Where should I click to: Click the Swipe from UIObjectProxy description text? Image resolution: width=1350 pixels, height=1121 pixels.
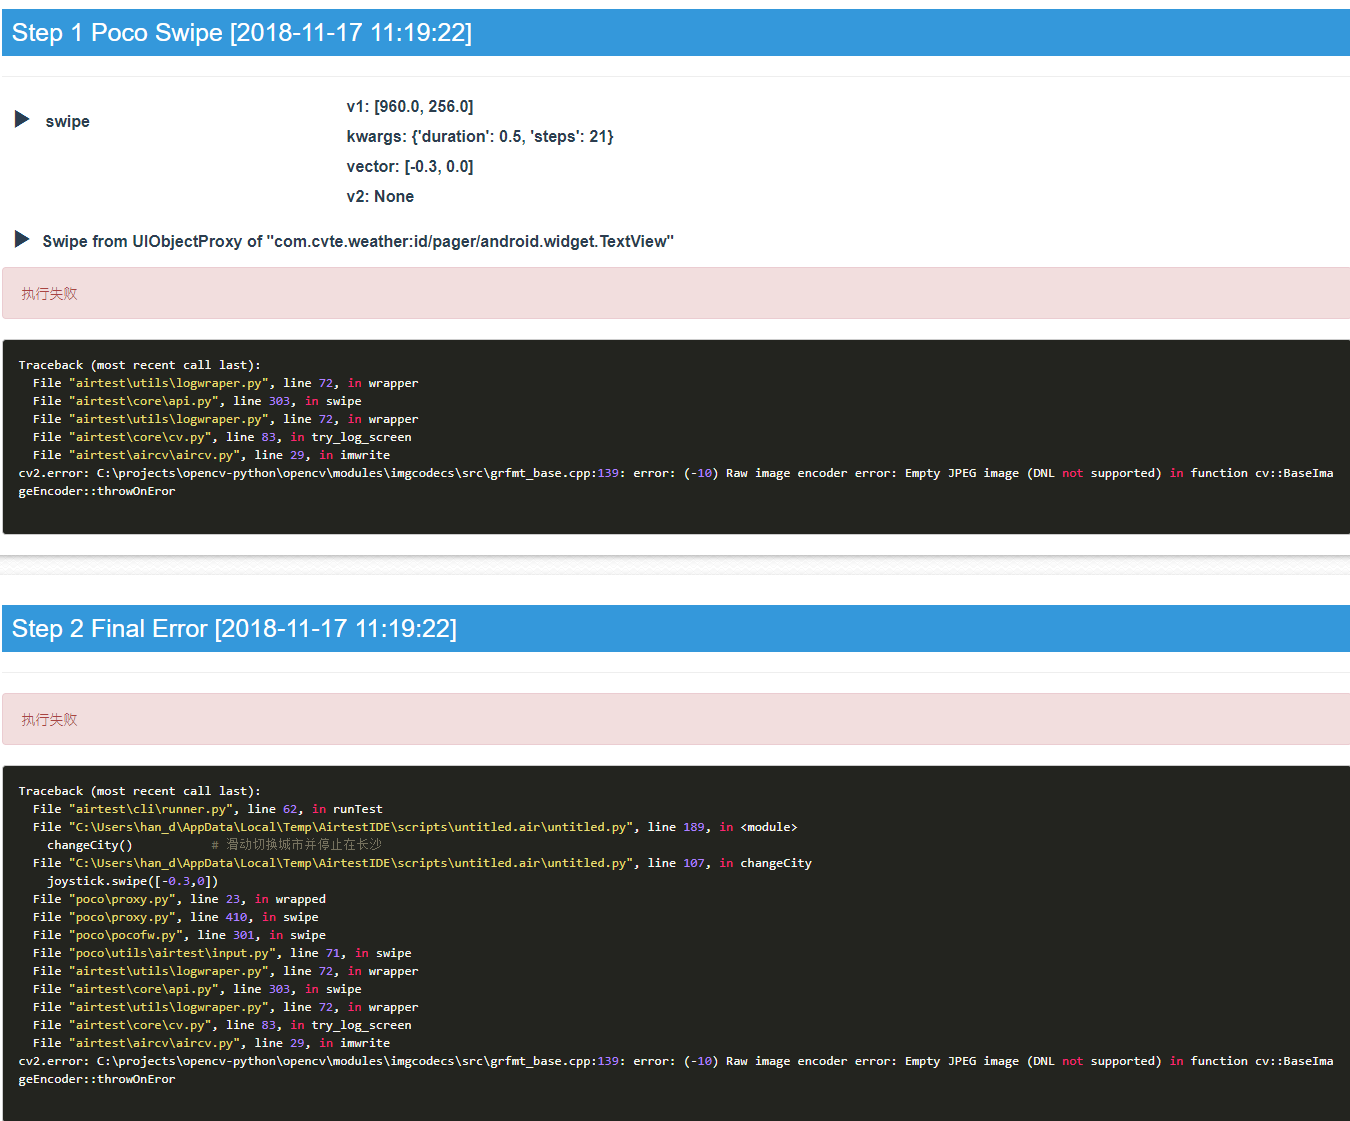pos(358,241)
